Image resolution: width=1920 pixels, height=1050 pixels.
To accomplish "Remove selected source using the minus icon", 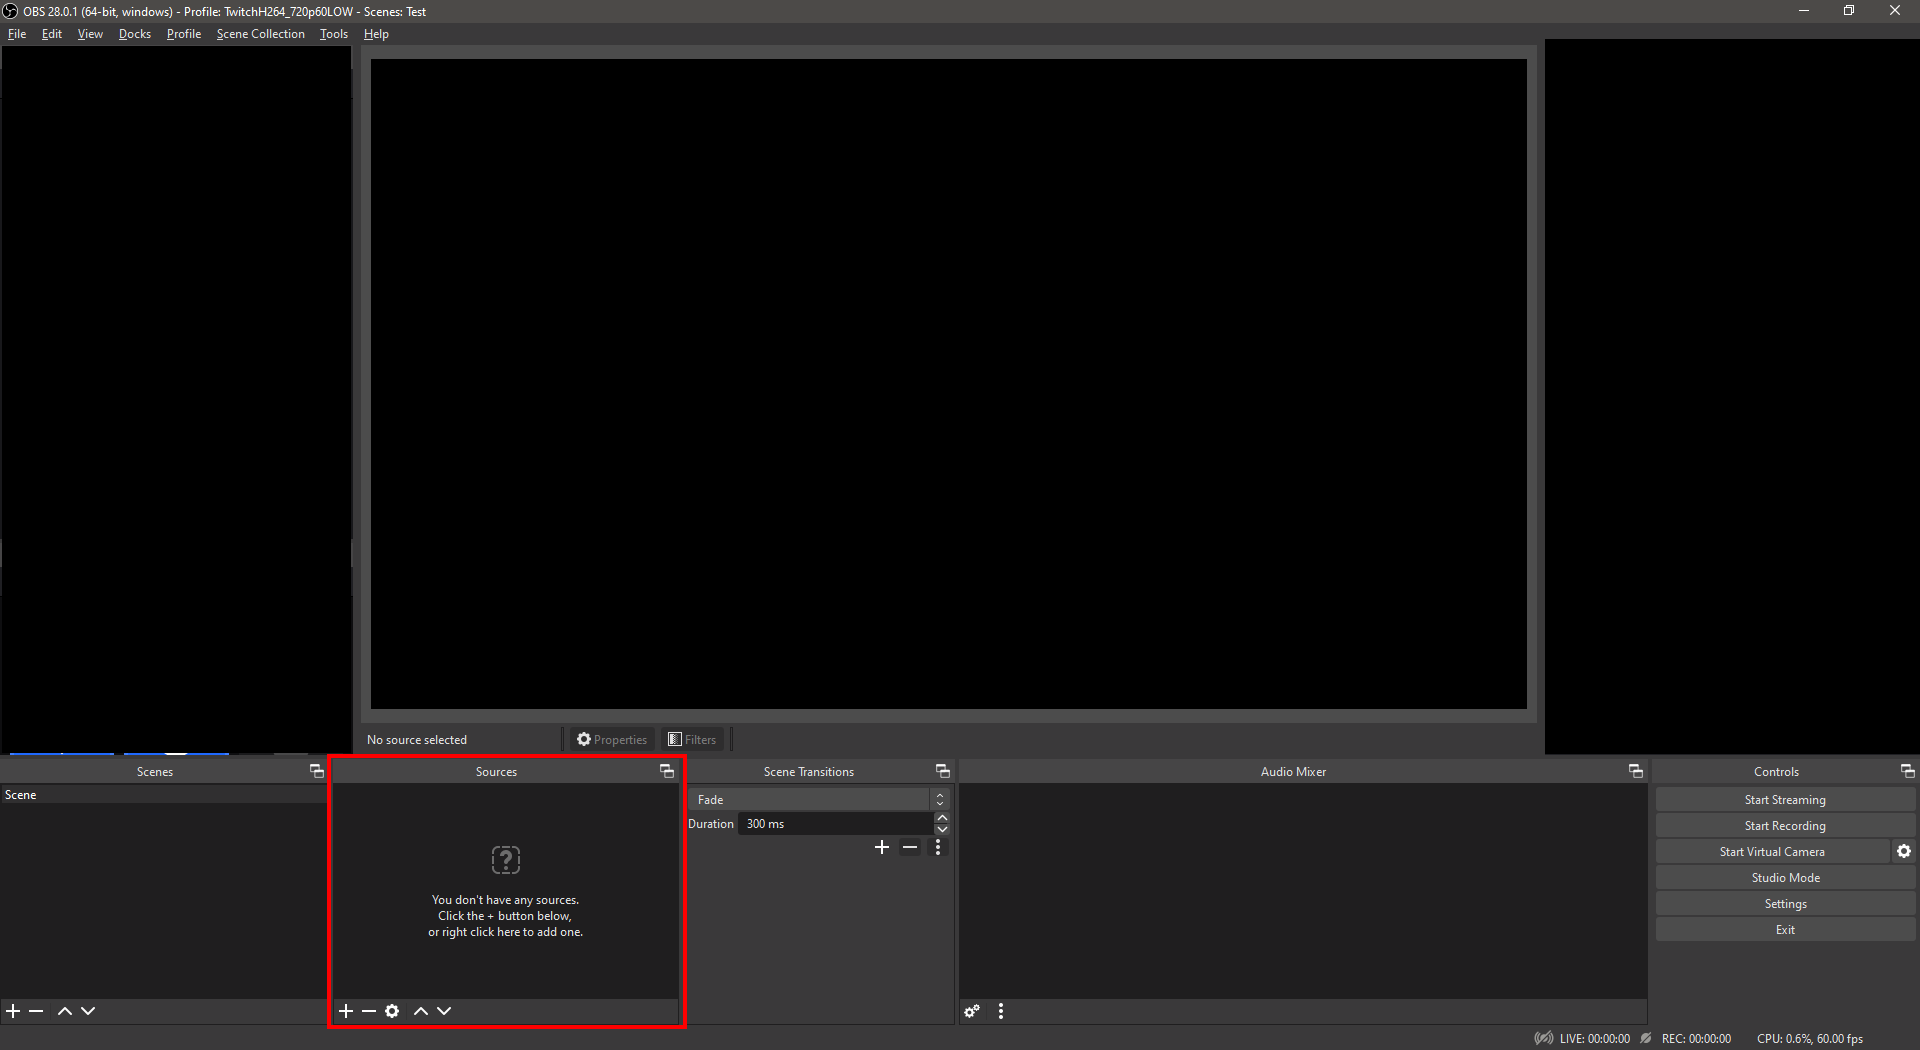I will click(x=369, y=1011).
